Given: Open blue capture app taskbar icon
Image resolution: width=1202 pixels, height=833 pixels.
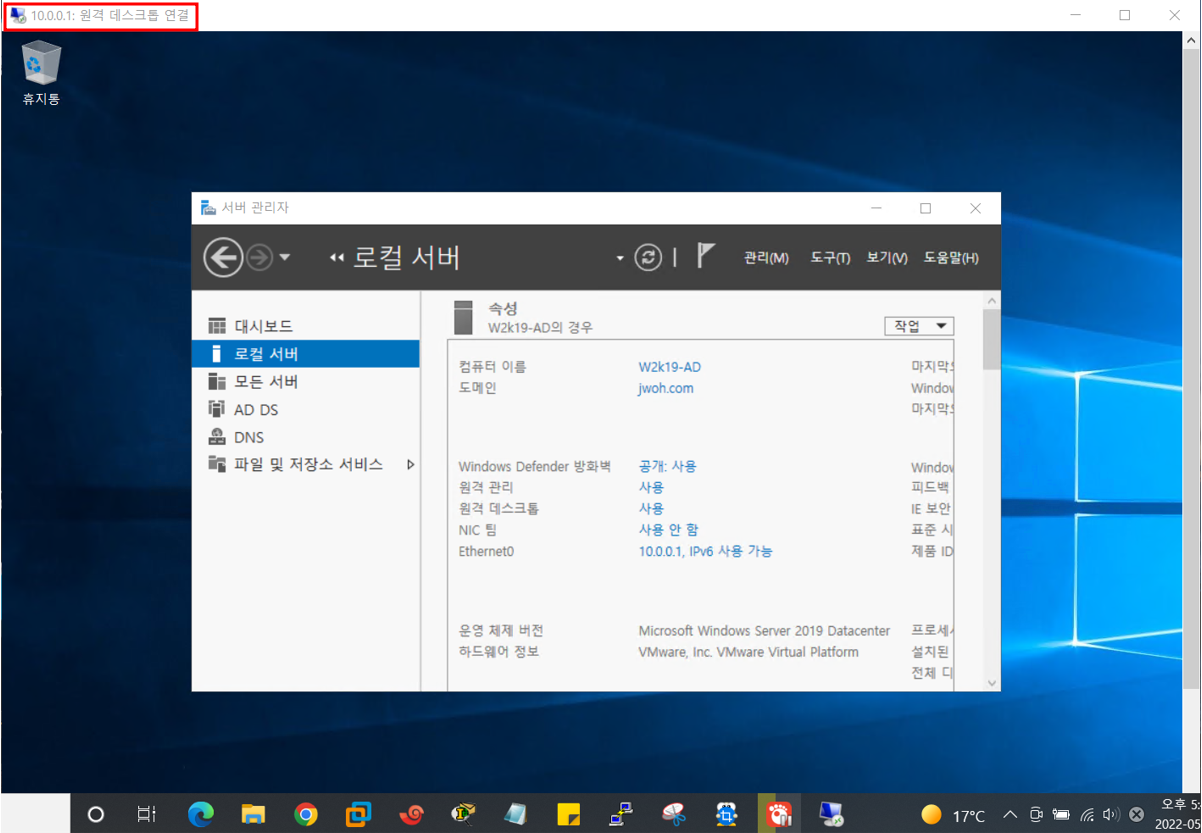Looking at the screenshot, I should point(726,814).
